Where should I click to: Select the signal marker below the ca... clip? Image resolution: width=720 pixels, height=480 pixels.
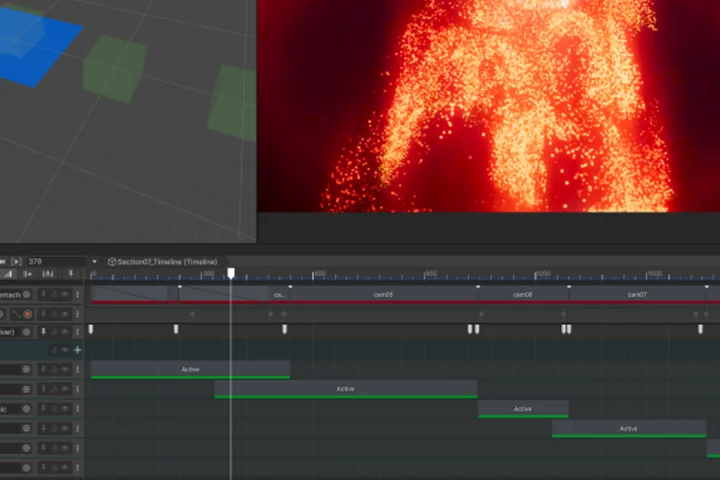pos(285,329)
